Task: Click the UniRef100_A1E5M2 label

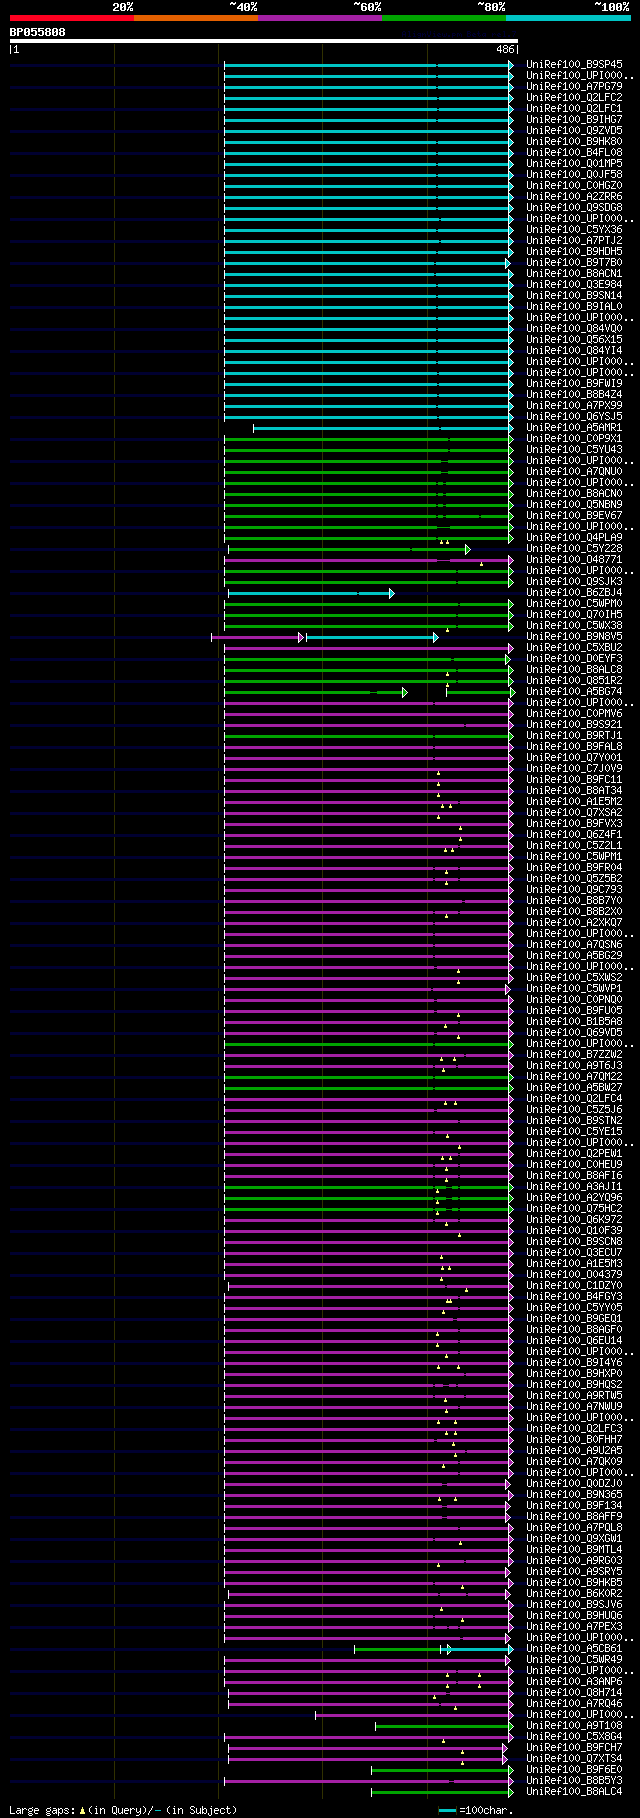Action: coord(574,801)
